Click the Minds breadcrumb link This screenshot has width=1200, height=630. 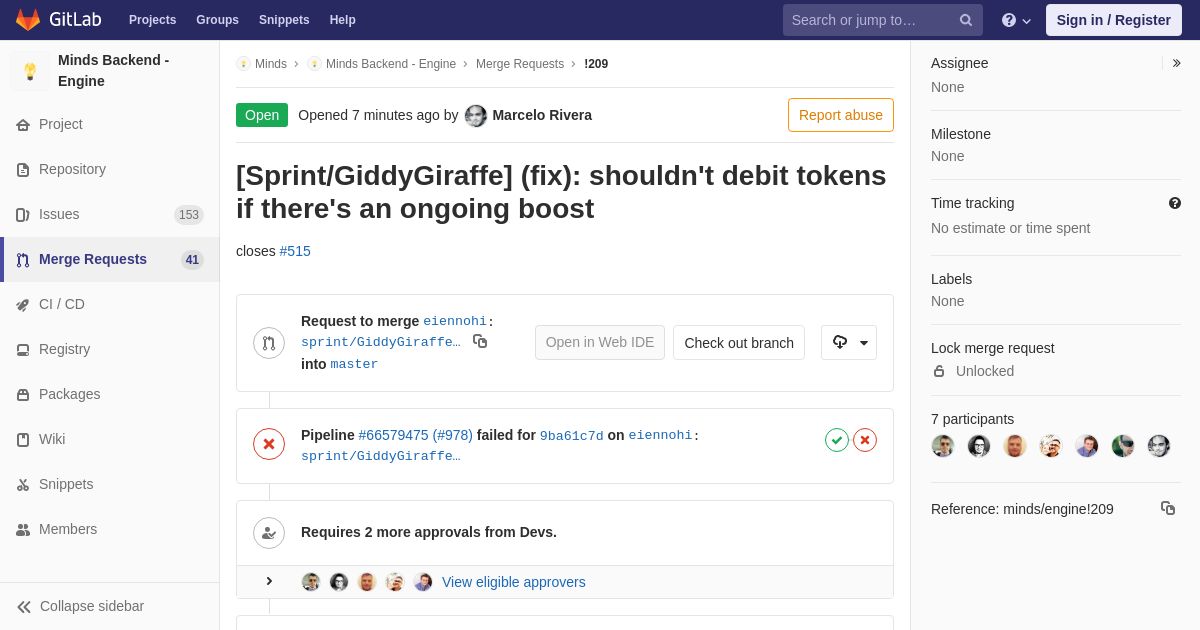(271, 64)
